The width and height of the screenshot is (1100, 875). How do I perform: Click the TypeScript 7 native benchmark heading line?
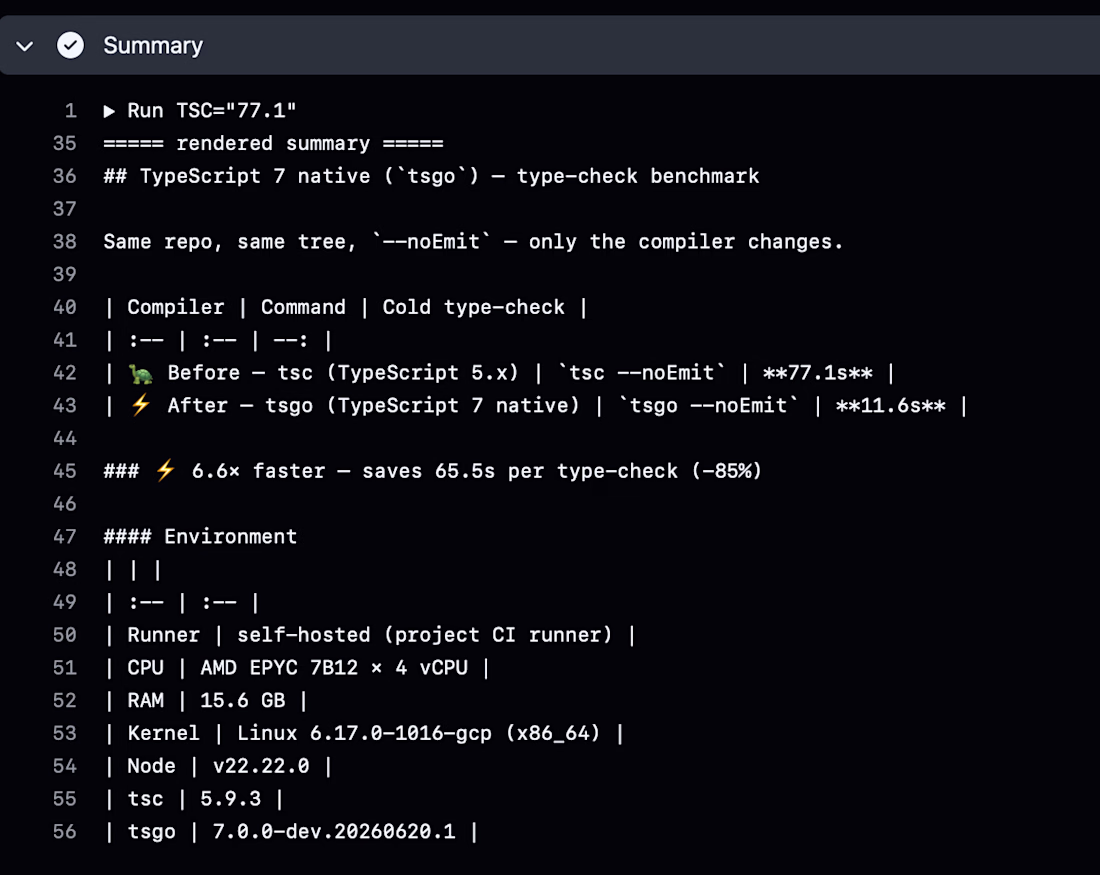pyautogui.click(x=431, y=176)
